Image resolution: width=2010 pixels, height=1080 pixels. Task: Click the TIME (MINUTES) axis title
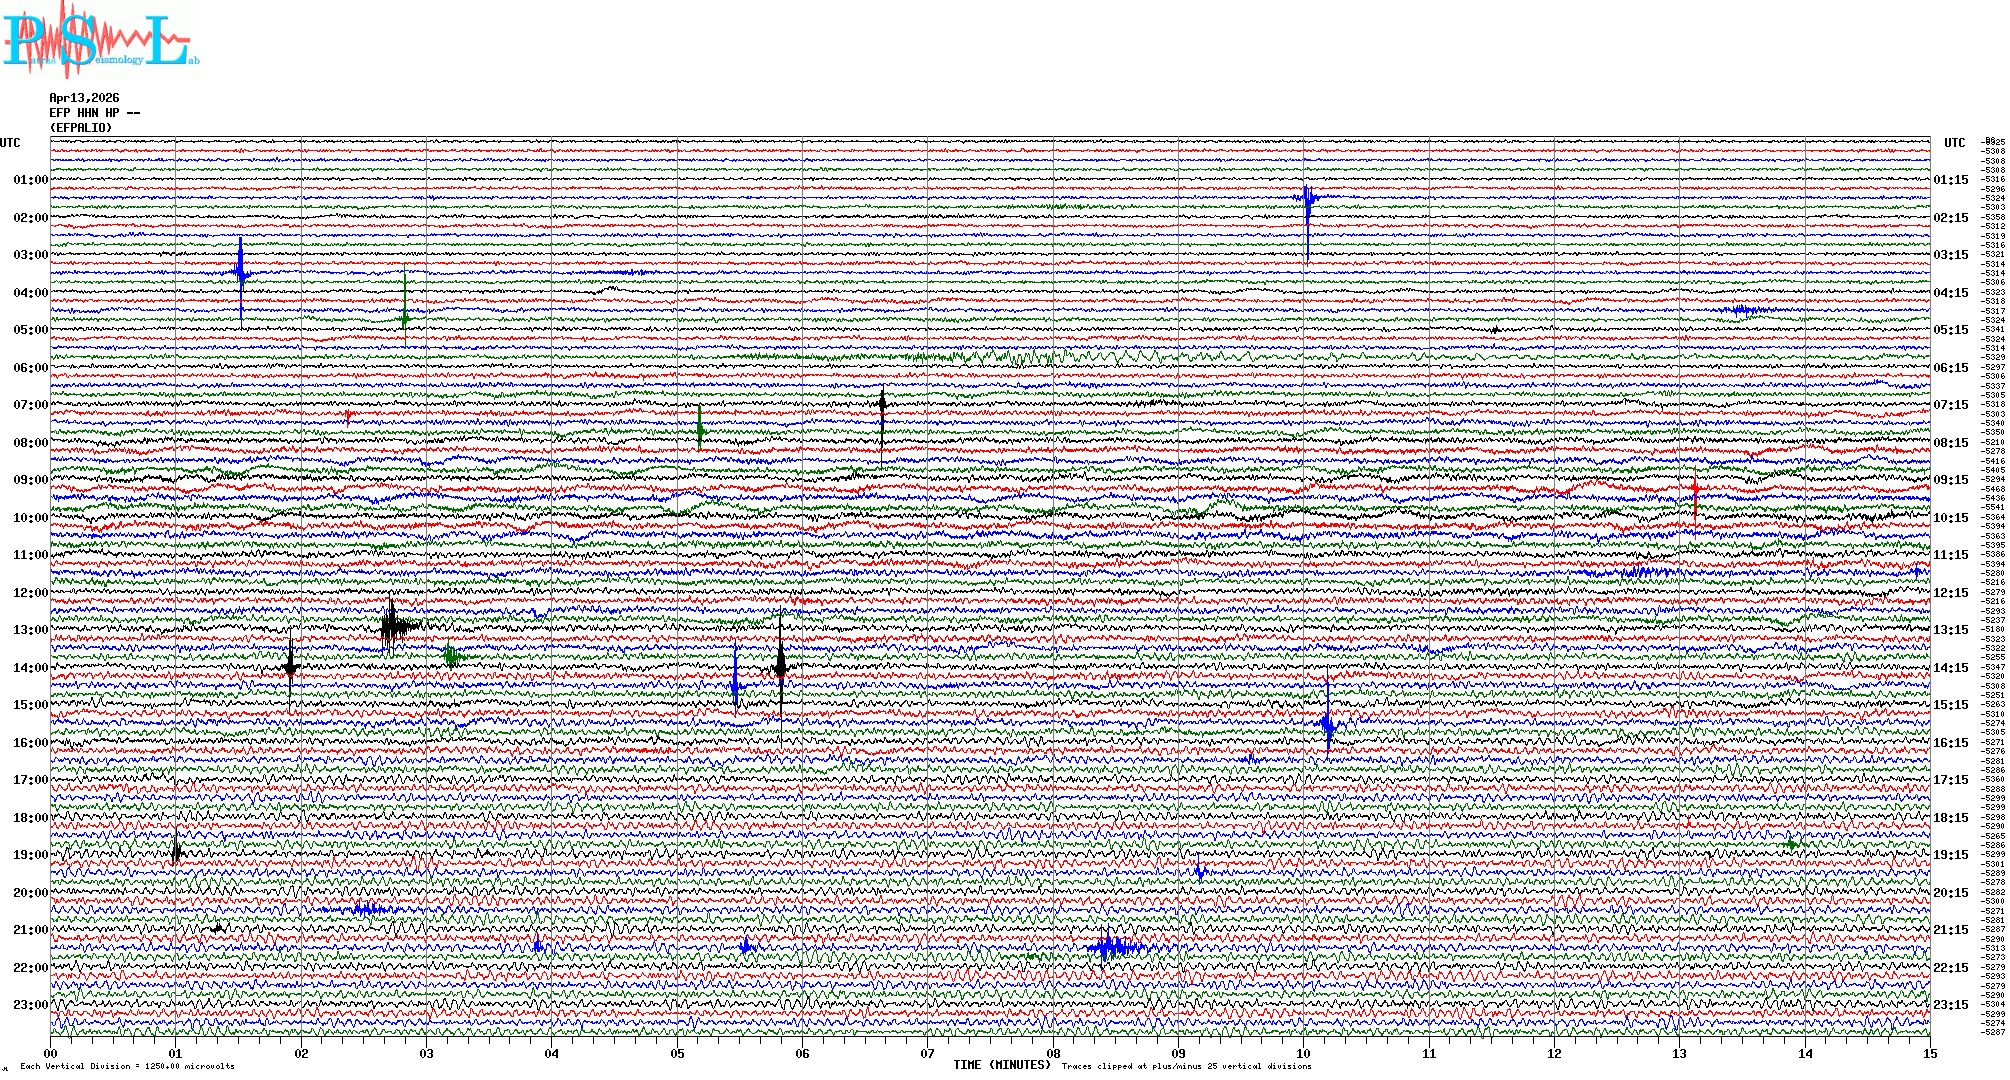pos(1001,1065)
